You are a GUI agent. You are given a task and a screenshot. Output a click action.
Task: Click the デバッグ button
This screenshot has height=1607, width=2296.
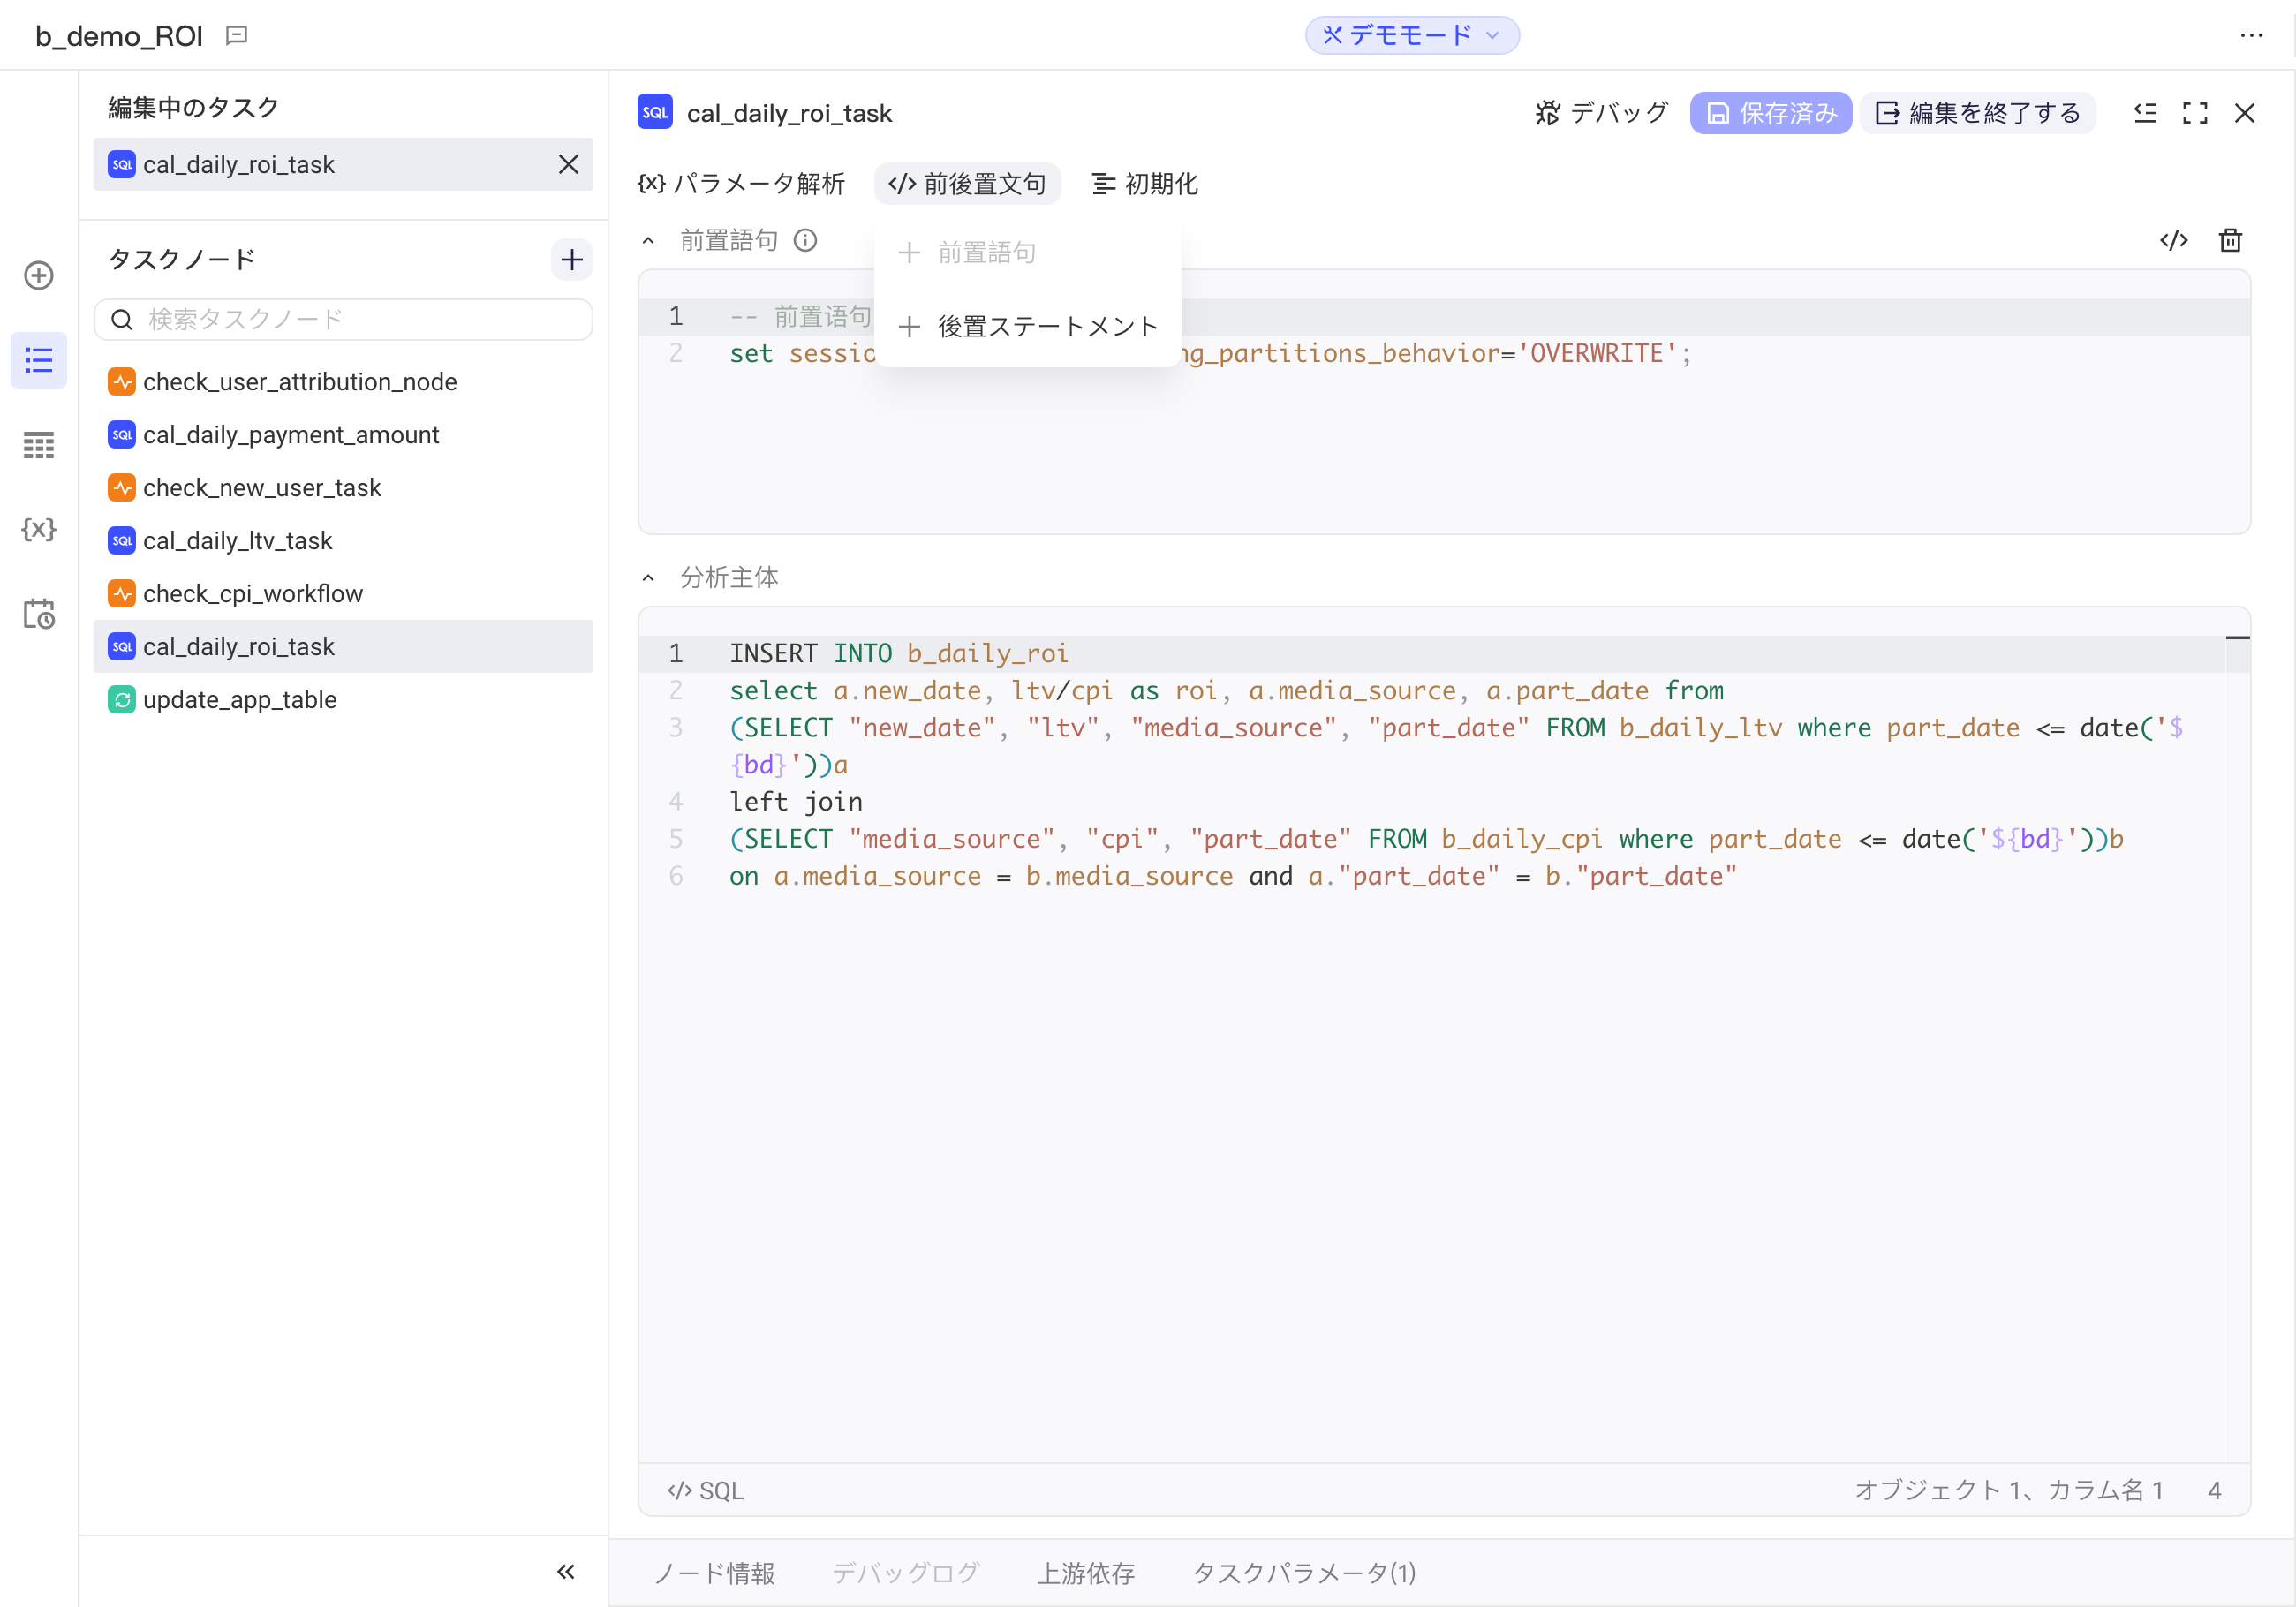[x=1601, y=113]
